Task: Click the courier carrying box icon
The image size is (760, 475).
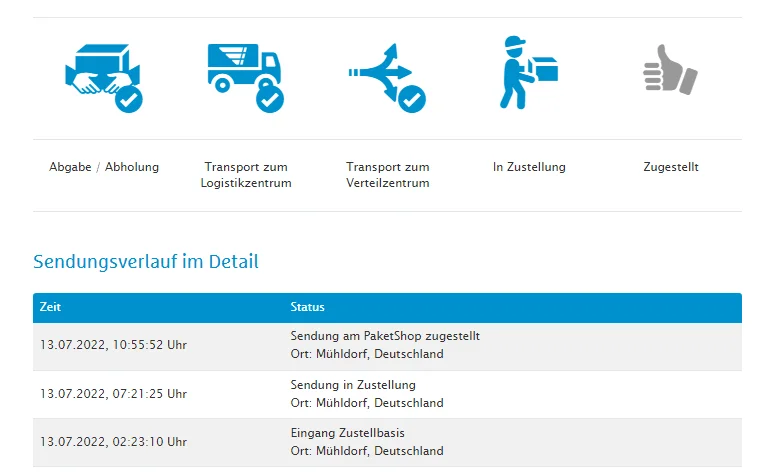Action: coord(528,72)
